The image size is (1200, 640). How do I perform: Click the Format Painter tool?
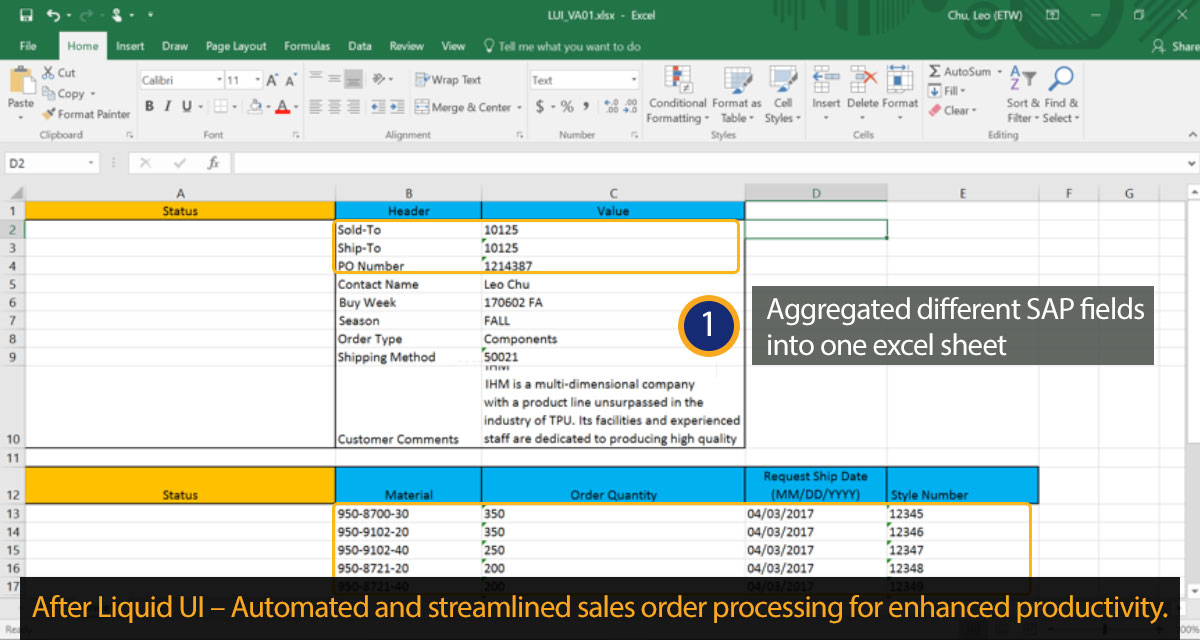coord(86,114)
